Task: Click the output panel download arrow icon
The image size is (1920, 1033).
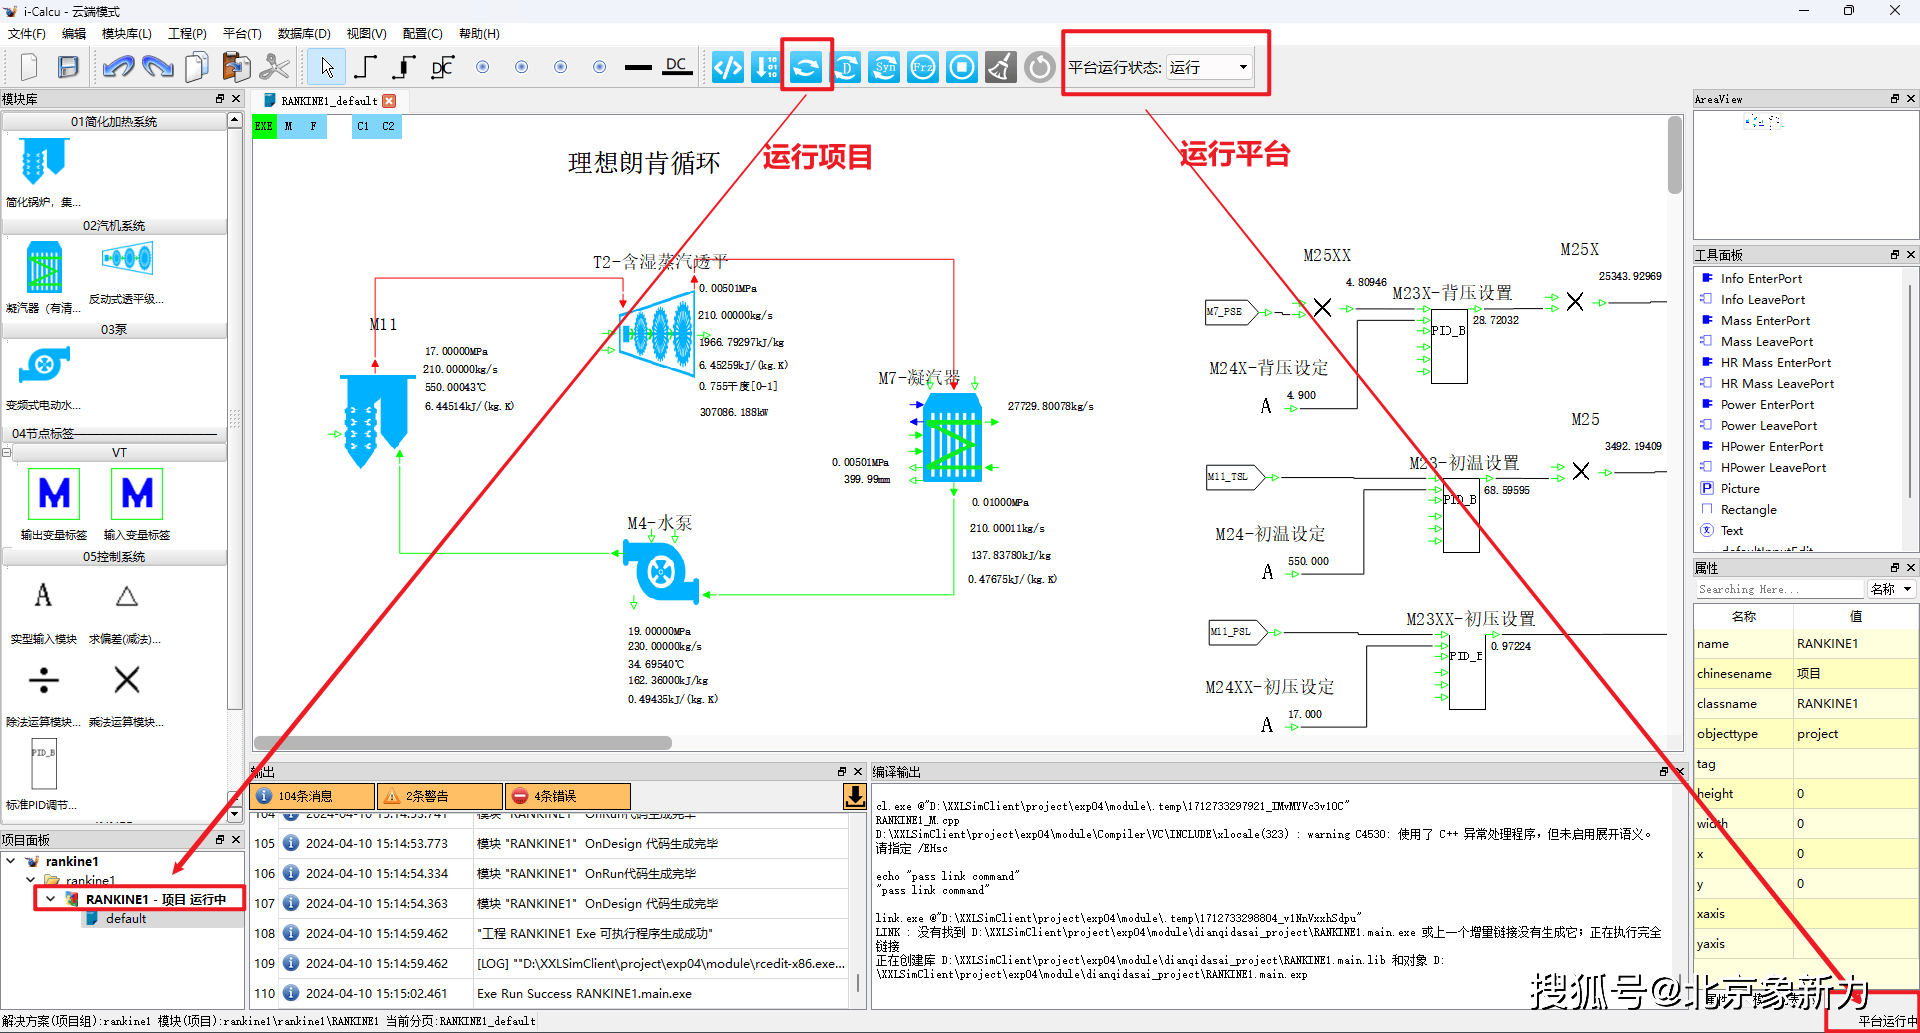Action: point(855,796)
